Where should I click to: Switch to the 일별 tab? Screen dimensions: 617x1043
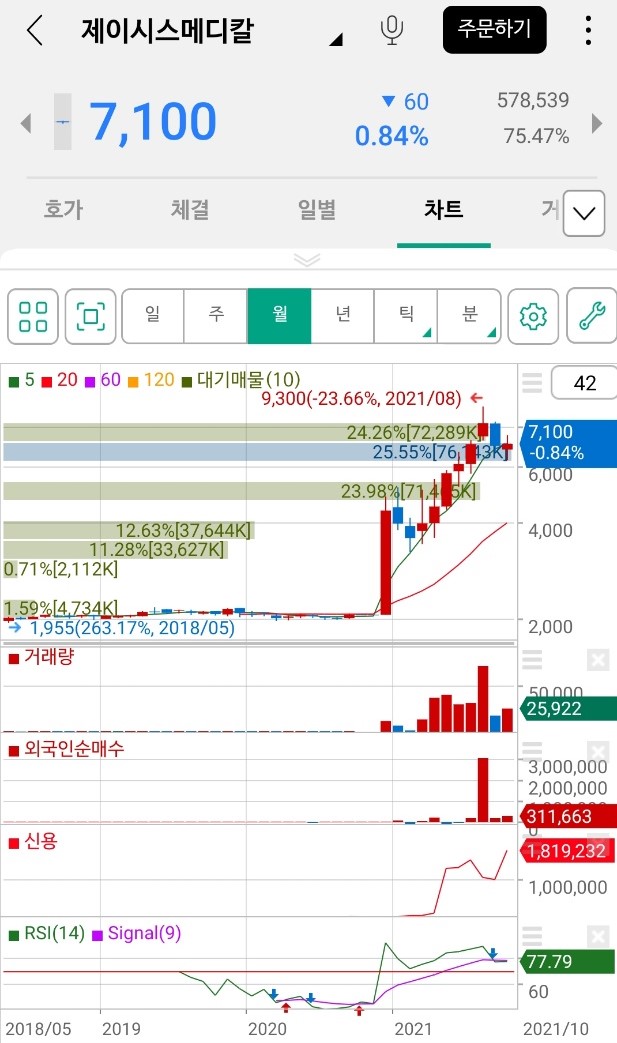317,210
